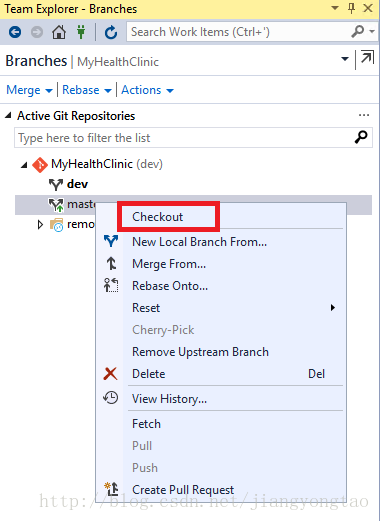Click the Type here to filter field
The height and width of the screenshot is (521, 380).
pyautogui.click(x=184, y=137)
